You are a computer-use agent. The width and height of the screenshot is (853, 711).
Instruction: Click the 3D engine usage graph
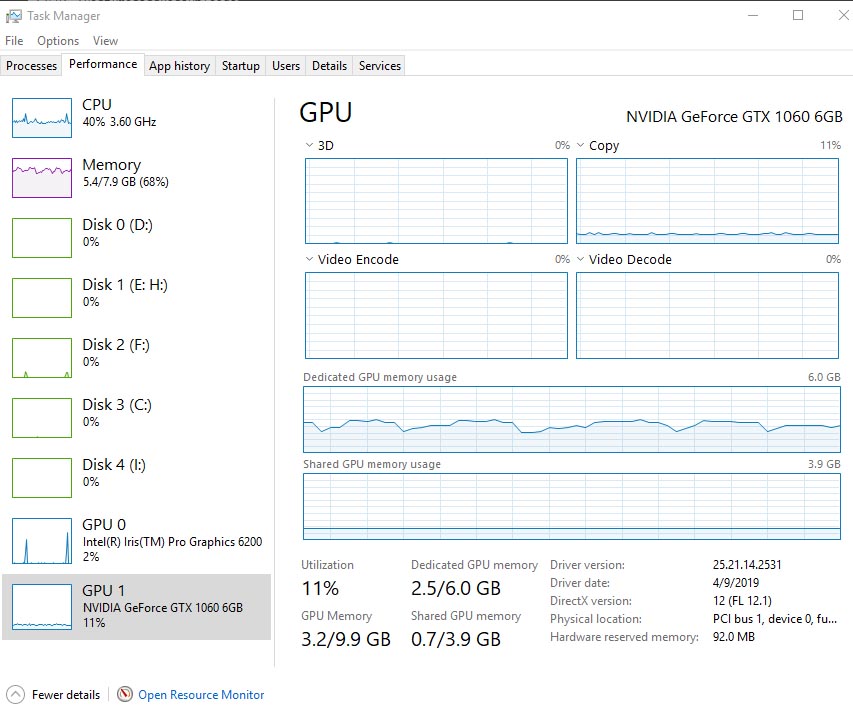click(436, 201)
